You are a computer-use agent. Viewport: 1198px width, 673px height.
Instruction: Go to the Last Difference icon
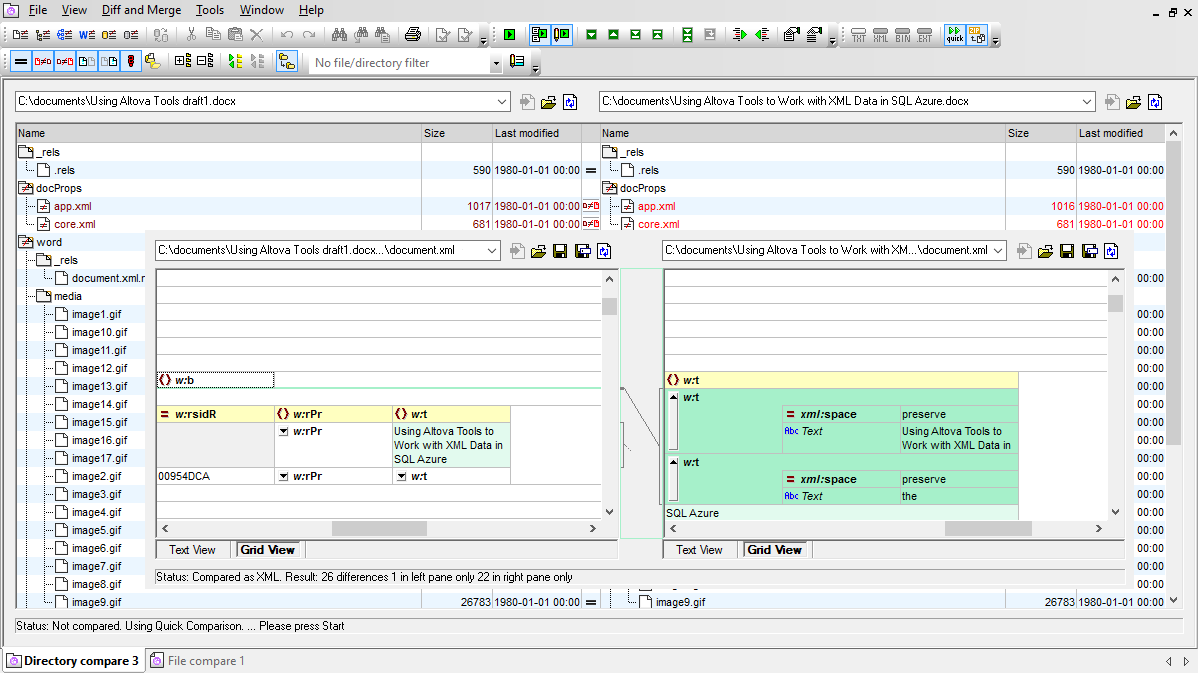pyautogui.click(x=636, y=35)
